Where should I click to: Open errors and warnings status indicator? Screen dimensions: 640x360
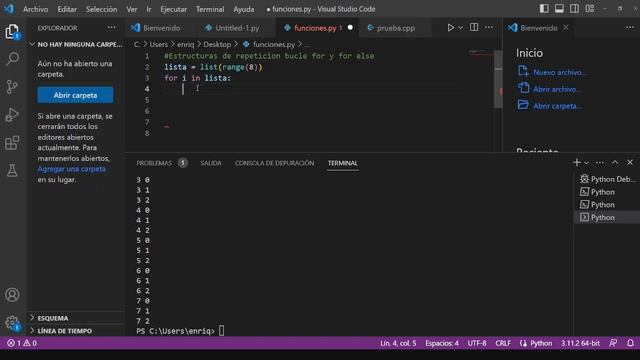(x=22, y=343)
